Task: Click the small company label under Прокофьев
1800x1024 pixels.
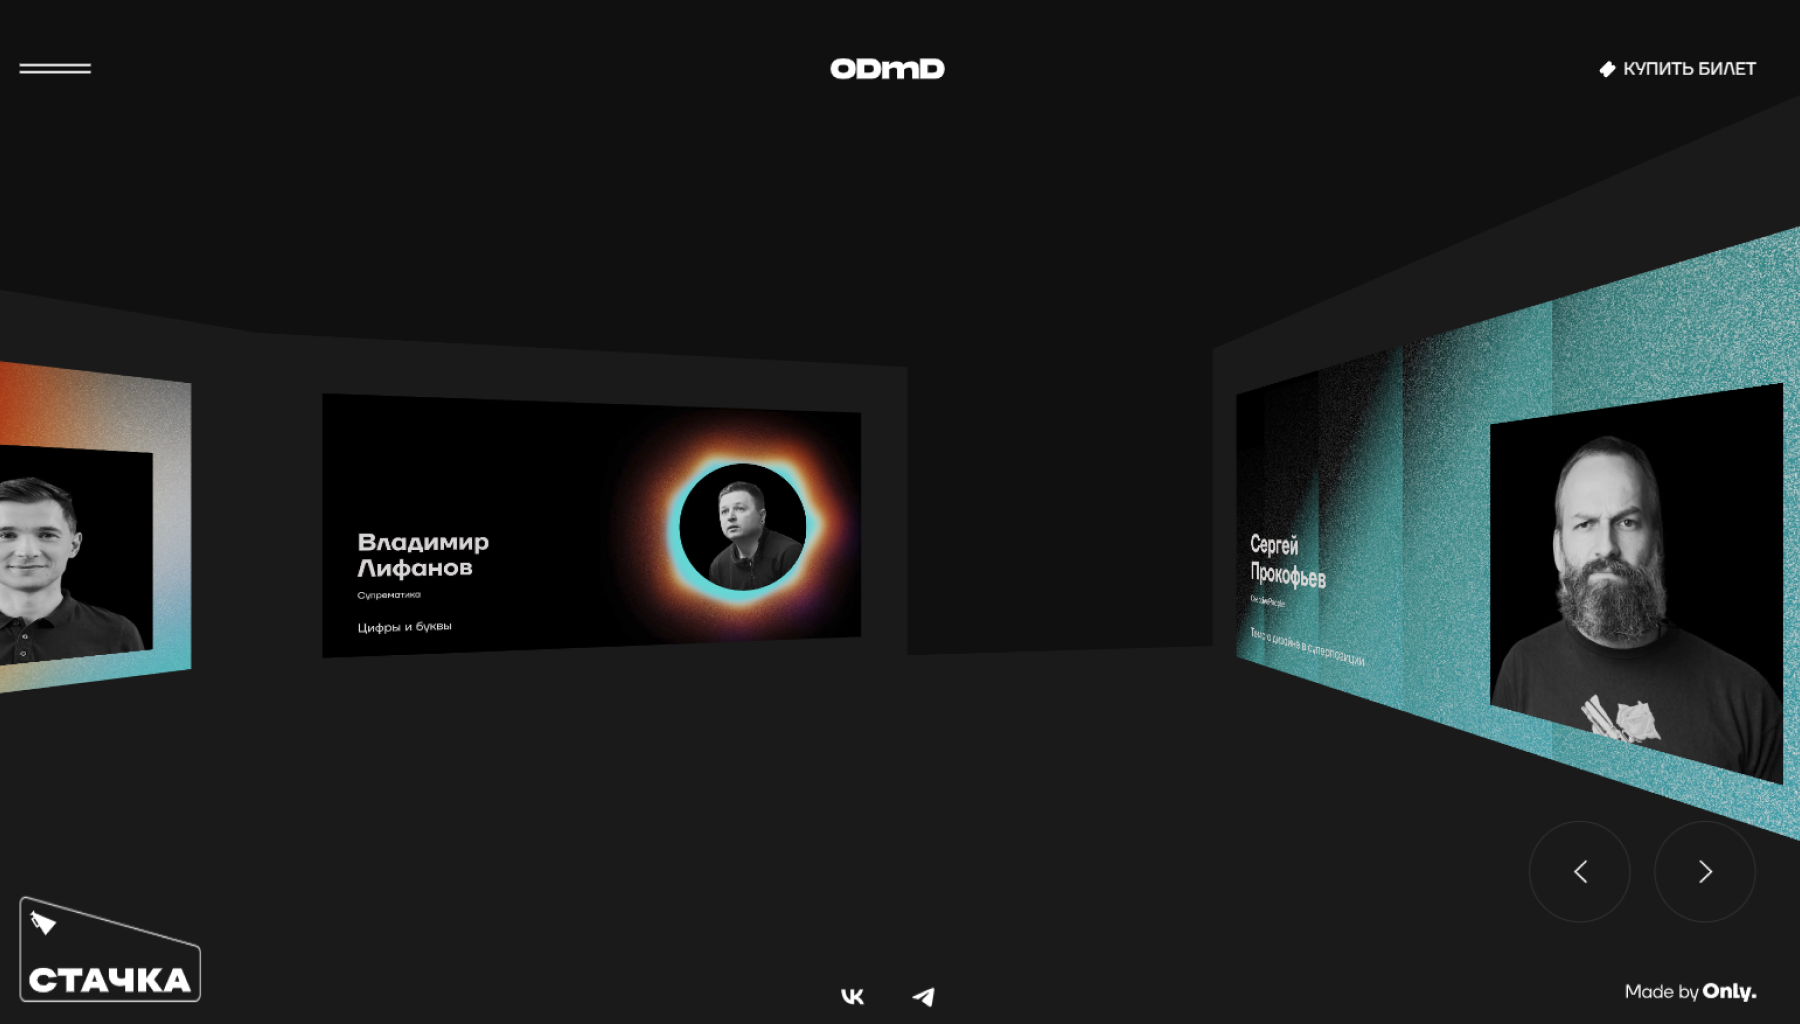Action: [1267, 601]
